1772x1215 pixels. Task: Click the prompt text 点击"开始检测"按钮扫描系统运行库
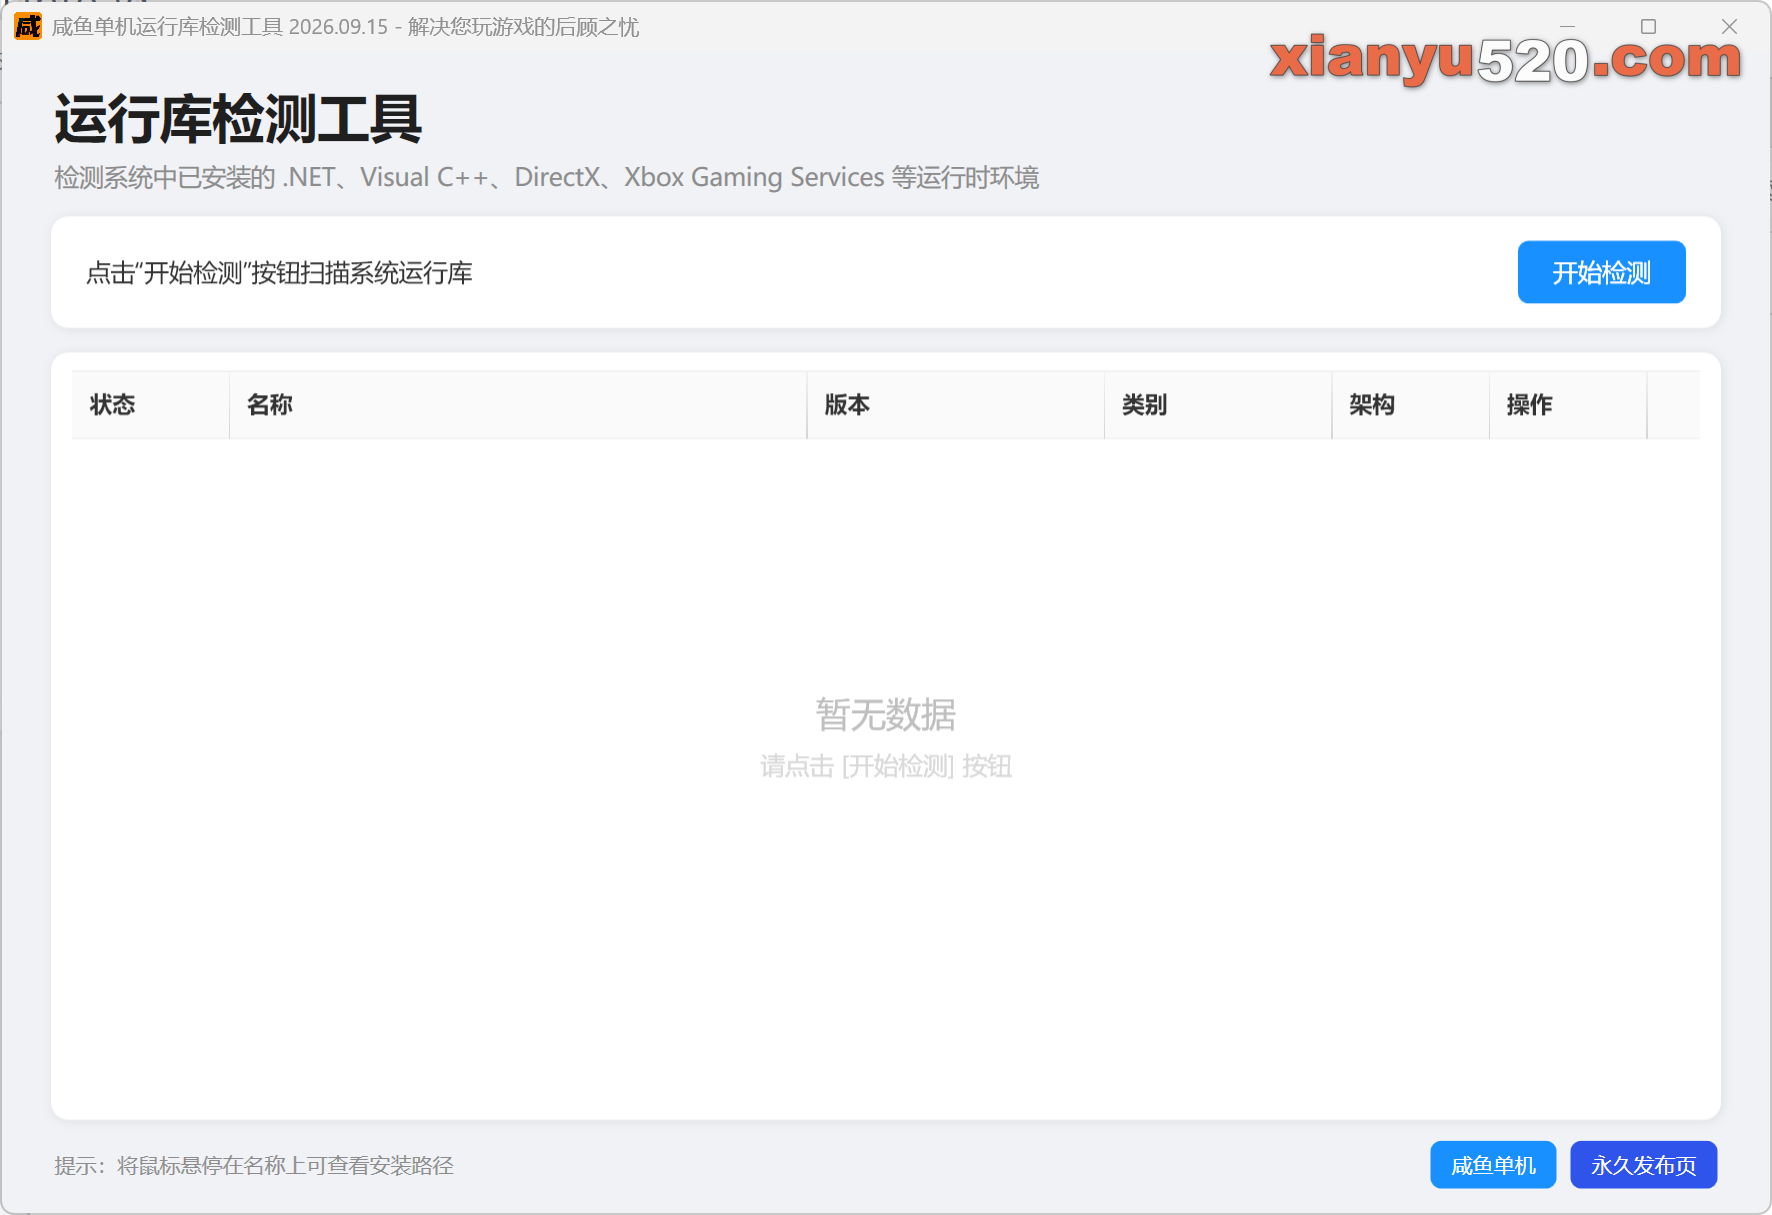(x=279, y=273)
